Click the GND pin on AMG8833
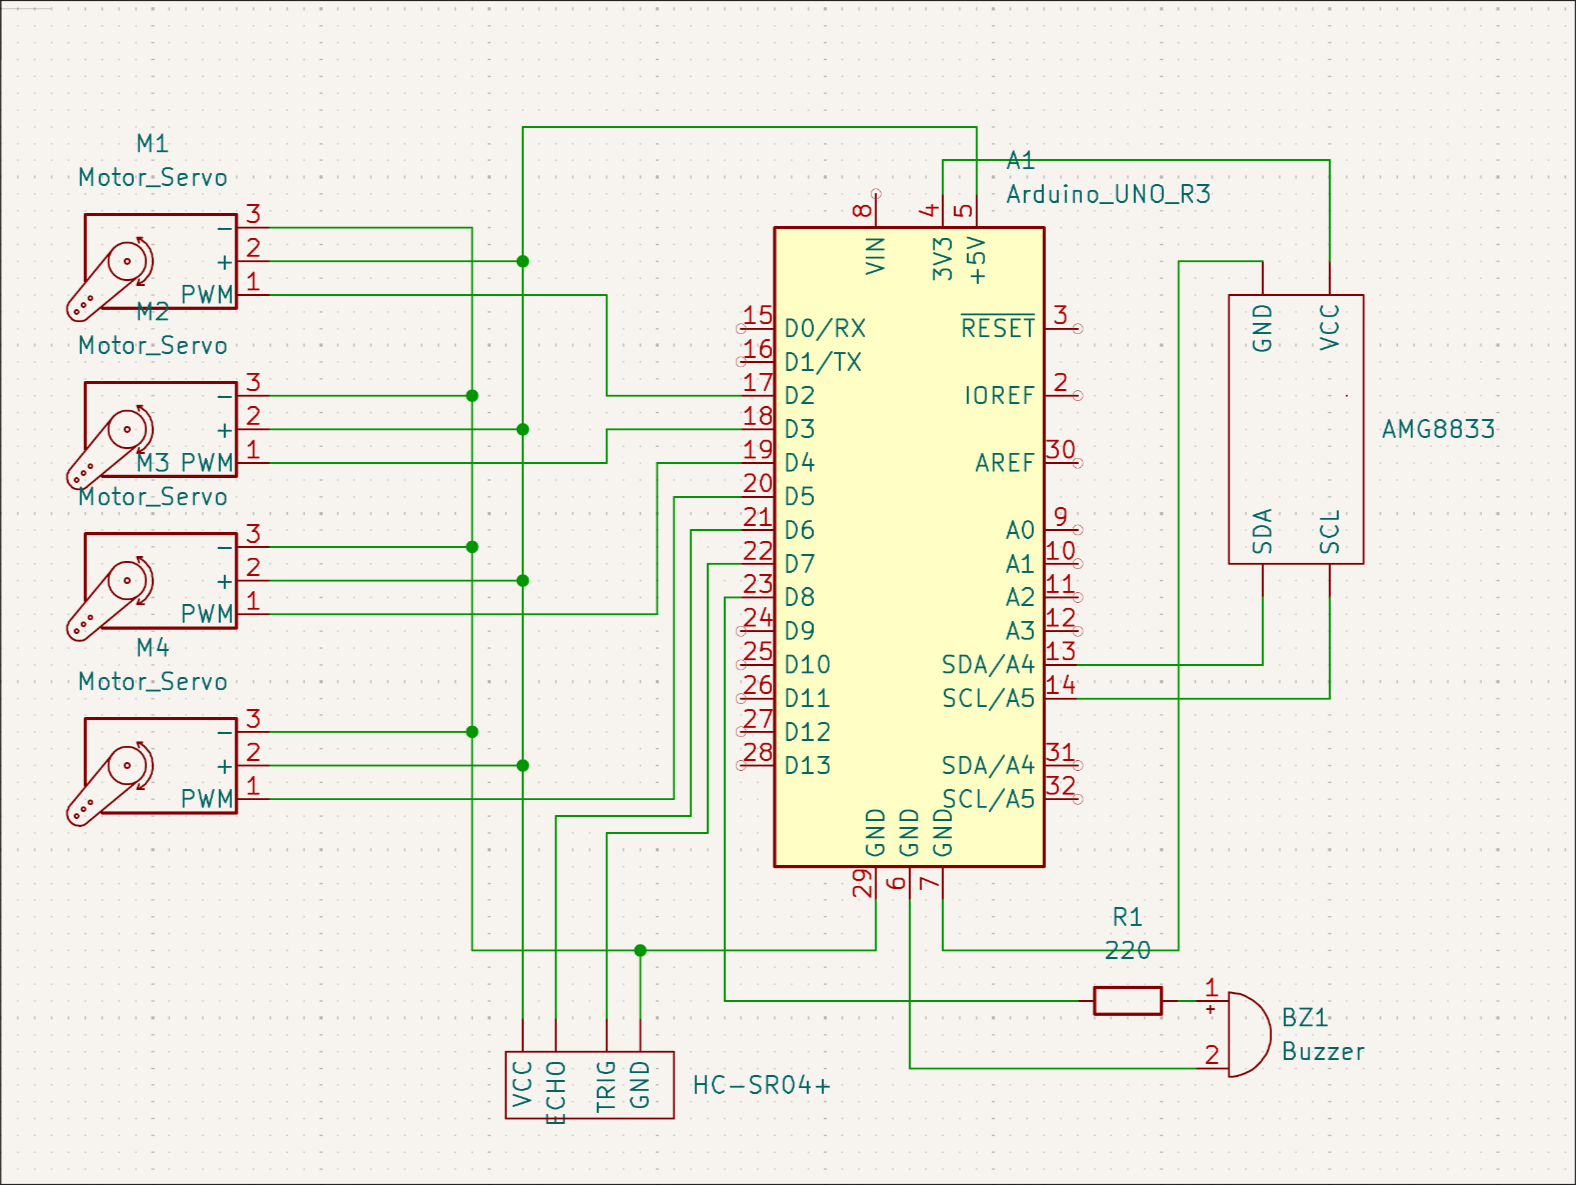The image size is (1576, 1185). [x=1262, y=328]
